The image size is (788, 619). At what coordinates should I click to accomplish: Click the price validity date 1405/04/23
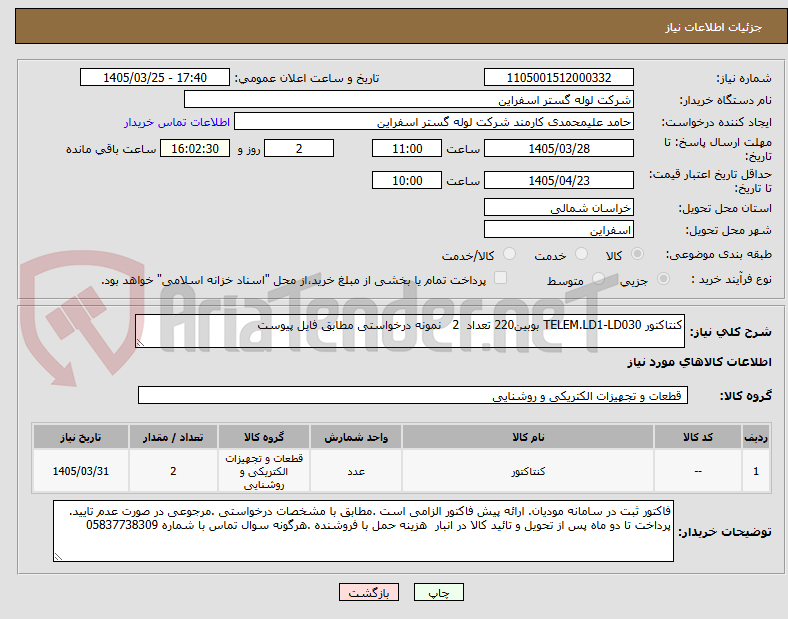click(x=559, y=180)
